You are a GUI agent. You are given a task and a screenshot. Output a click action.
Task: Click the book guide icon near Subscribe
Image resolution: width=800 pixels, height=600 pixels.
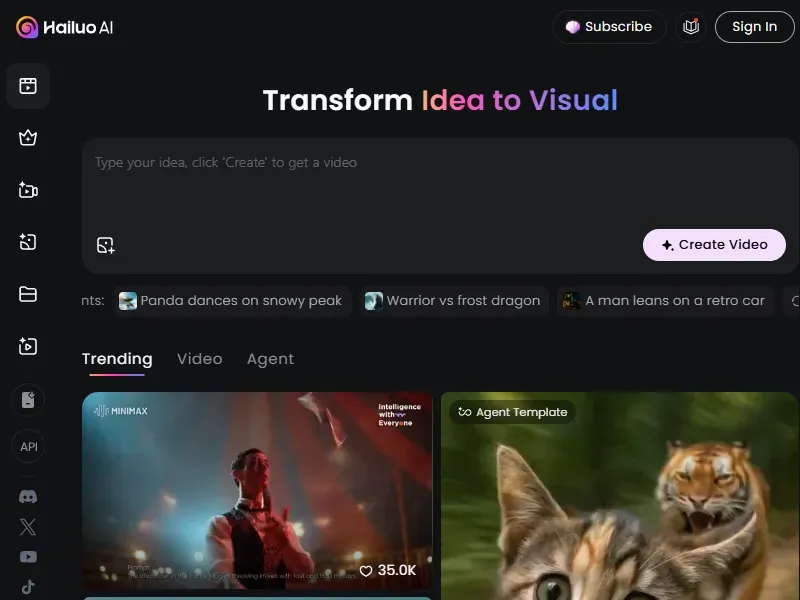point(690,27)
